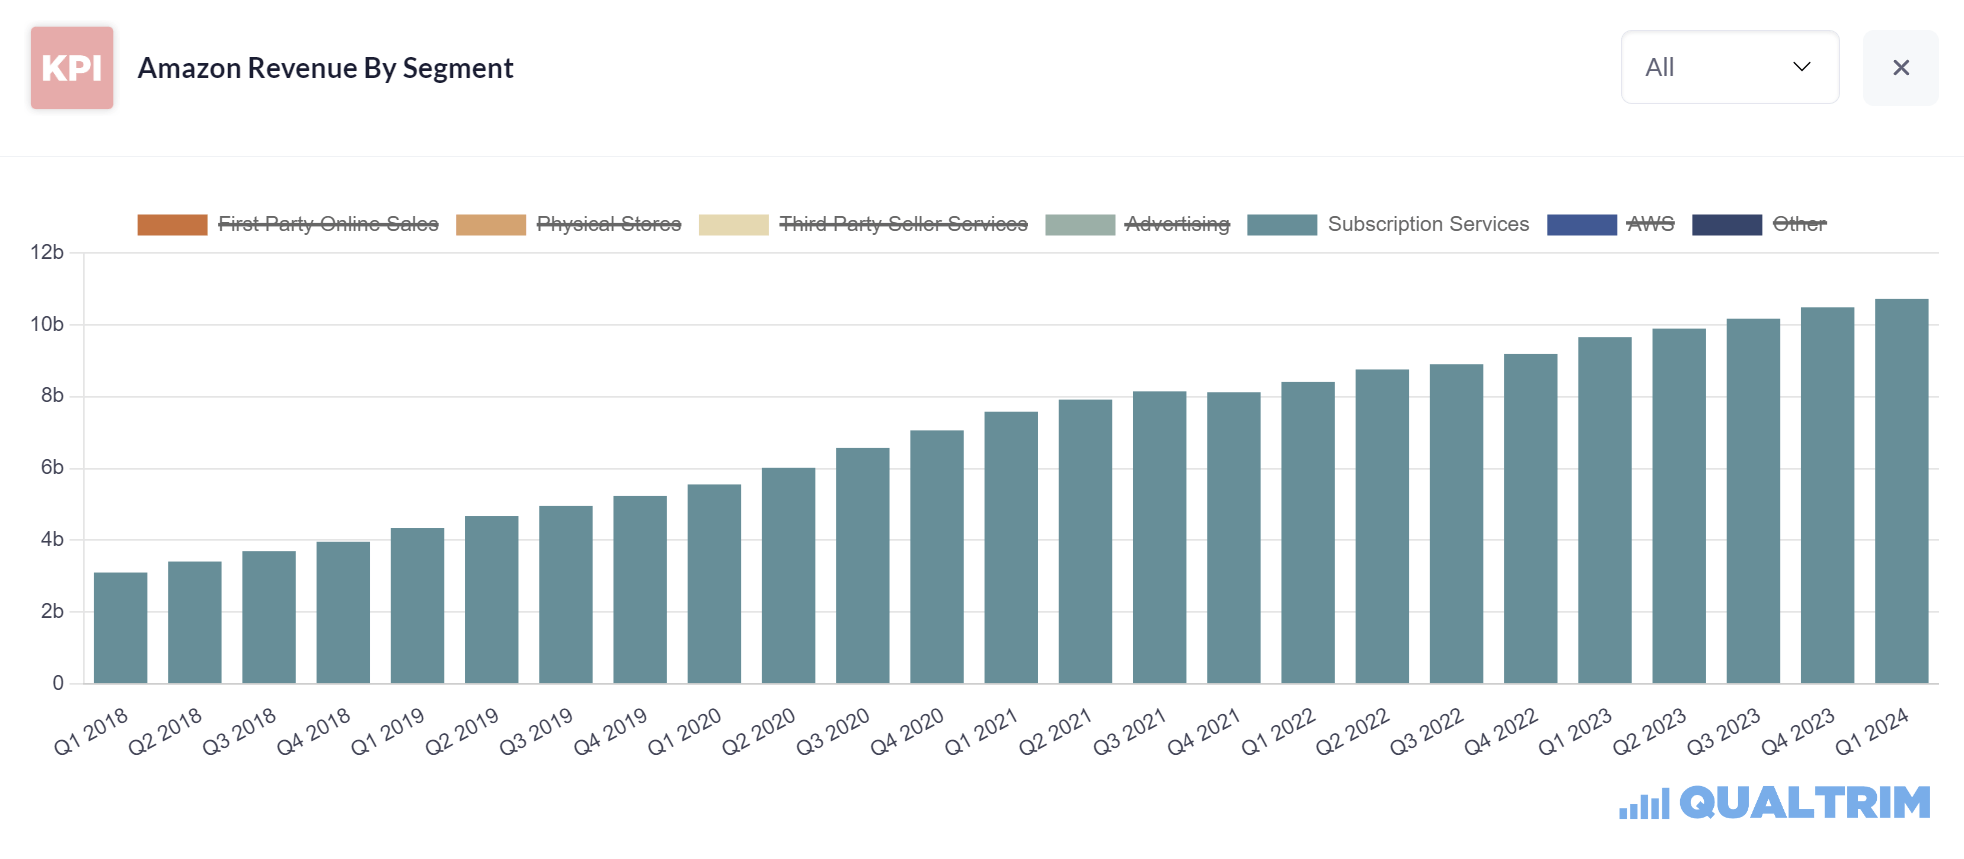Click the 12b y-axis label
Screen dimensions: 1964x859
click(x=47, y=252)
